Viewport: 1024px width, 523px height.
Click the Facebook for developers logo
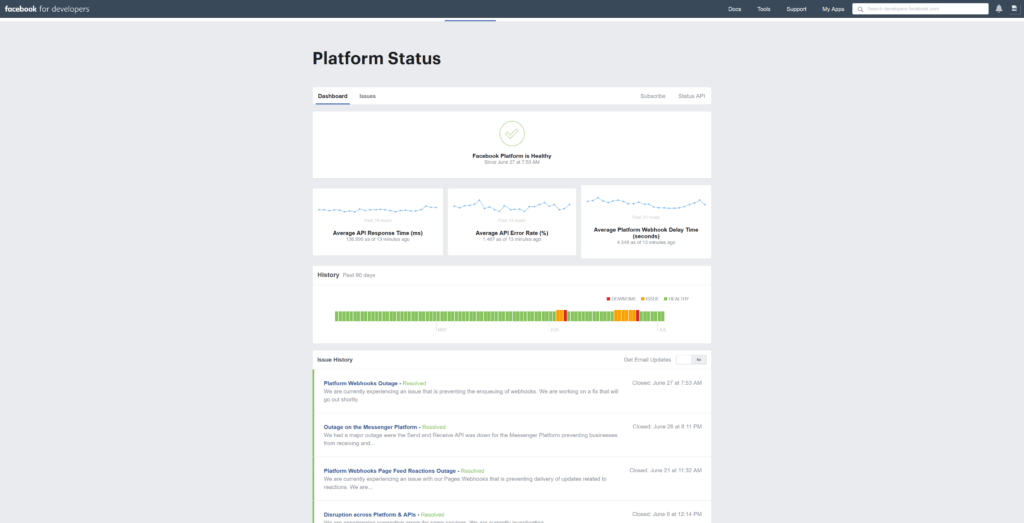point(47,9)
